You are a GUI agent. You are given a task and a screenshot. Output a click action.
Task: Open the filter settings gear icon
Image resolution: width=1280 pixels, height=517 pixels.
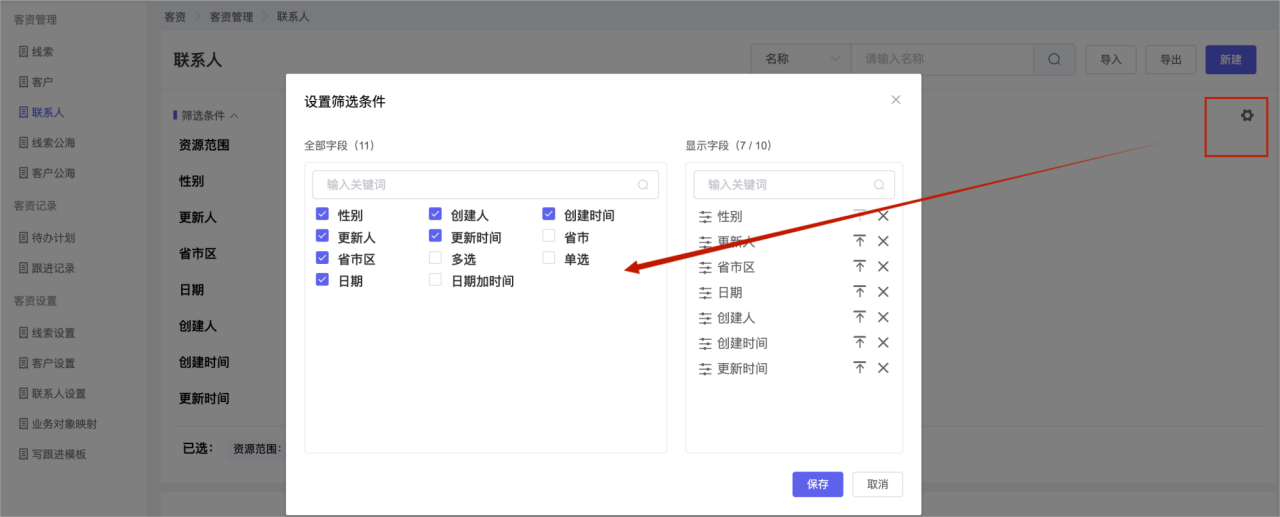[x=1246, y=115]
